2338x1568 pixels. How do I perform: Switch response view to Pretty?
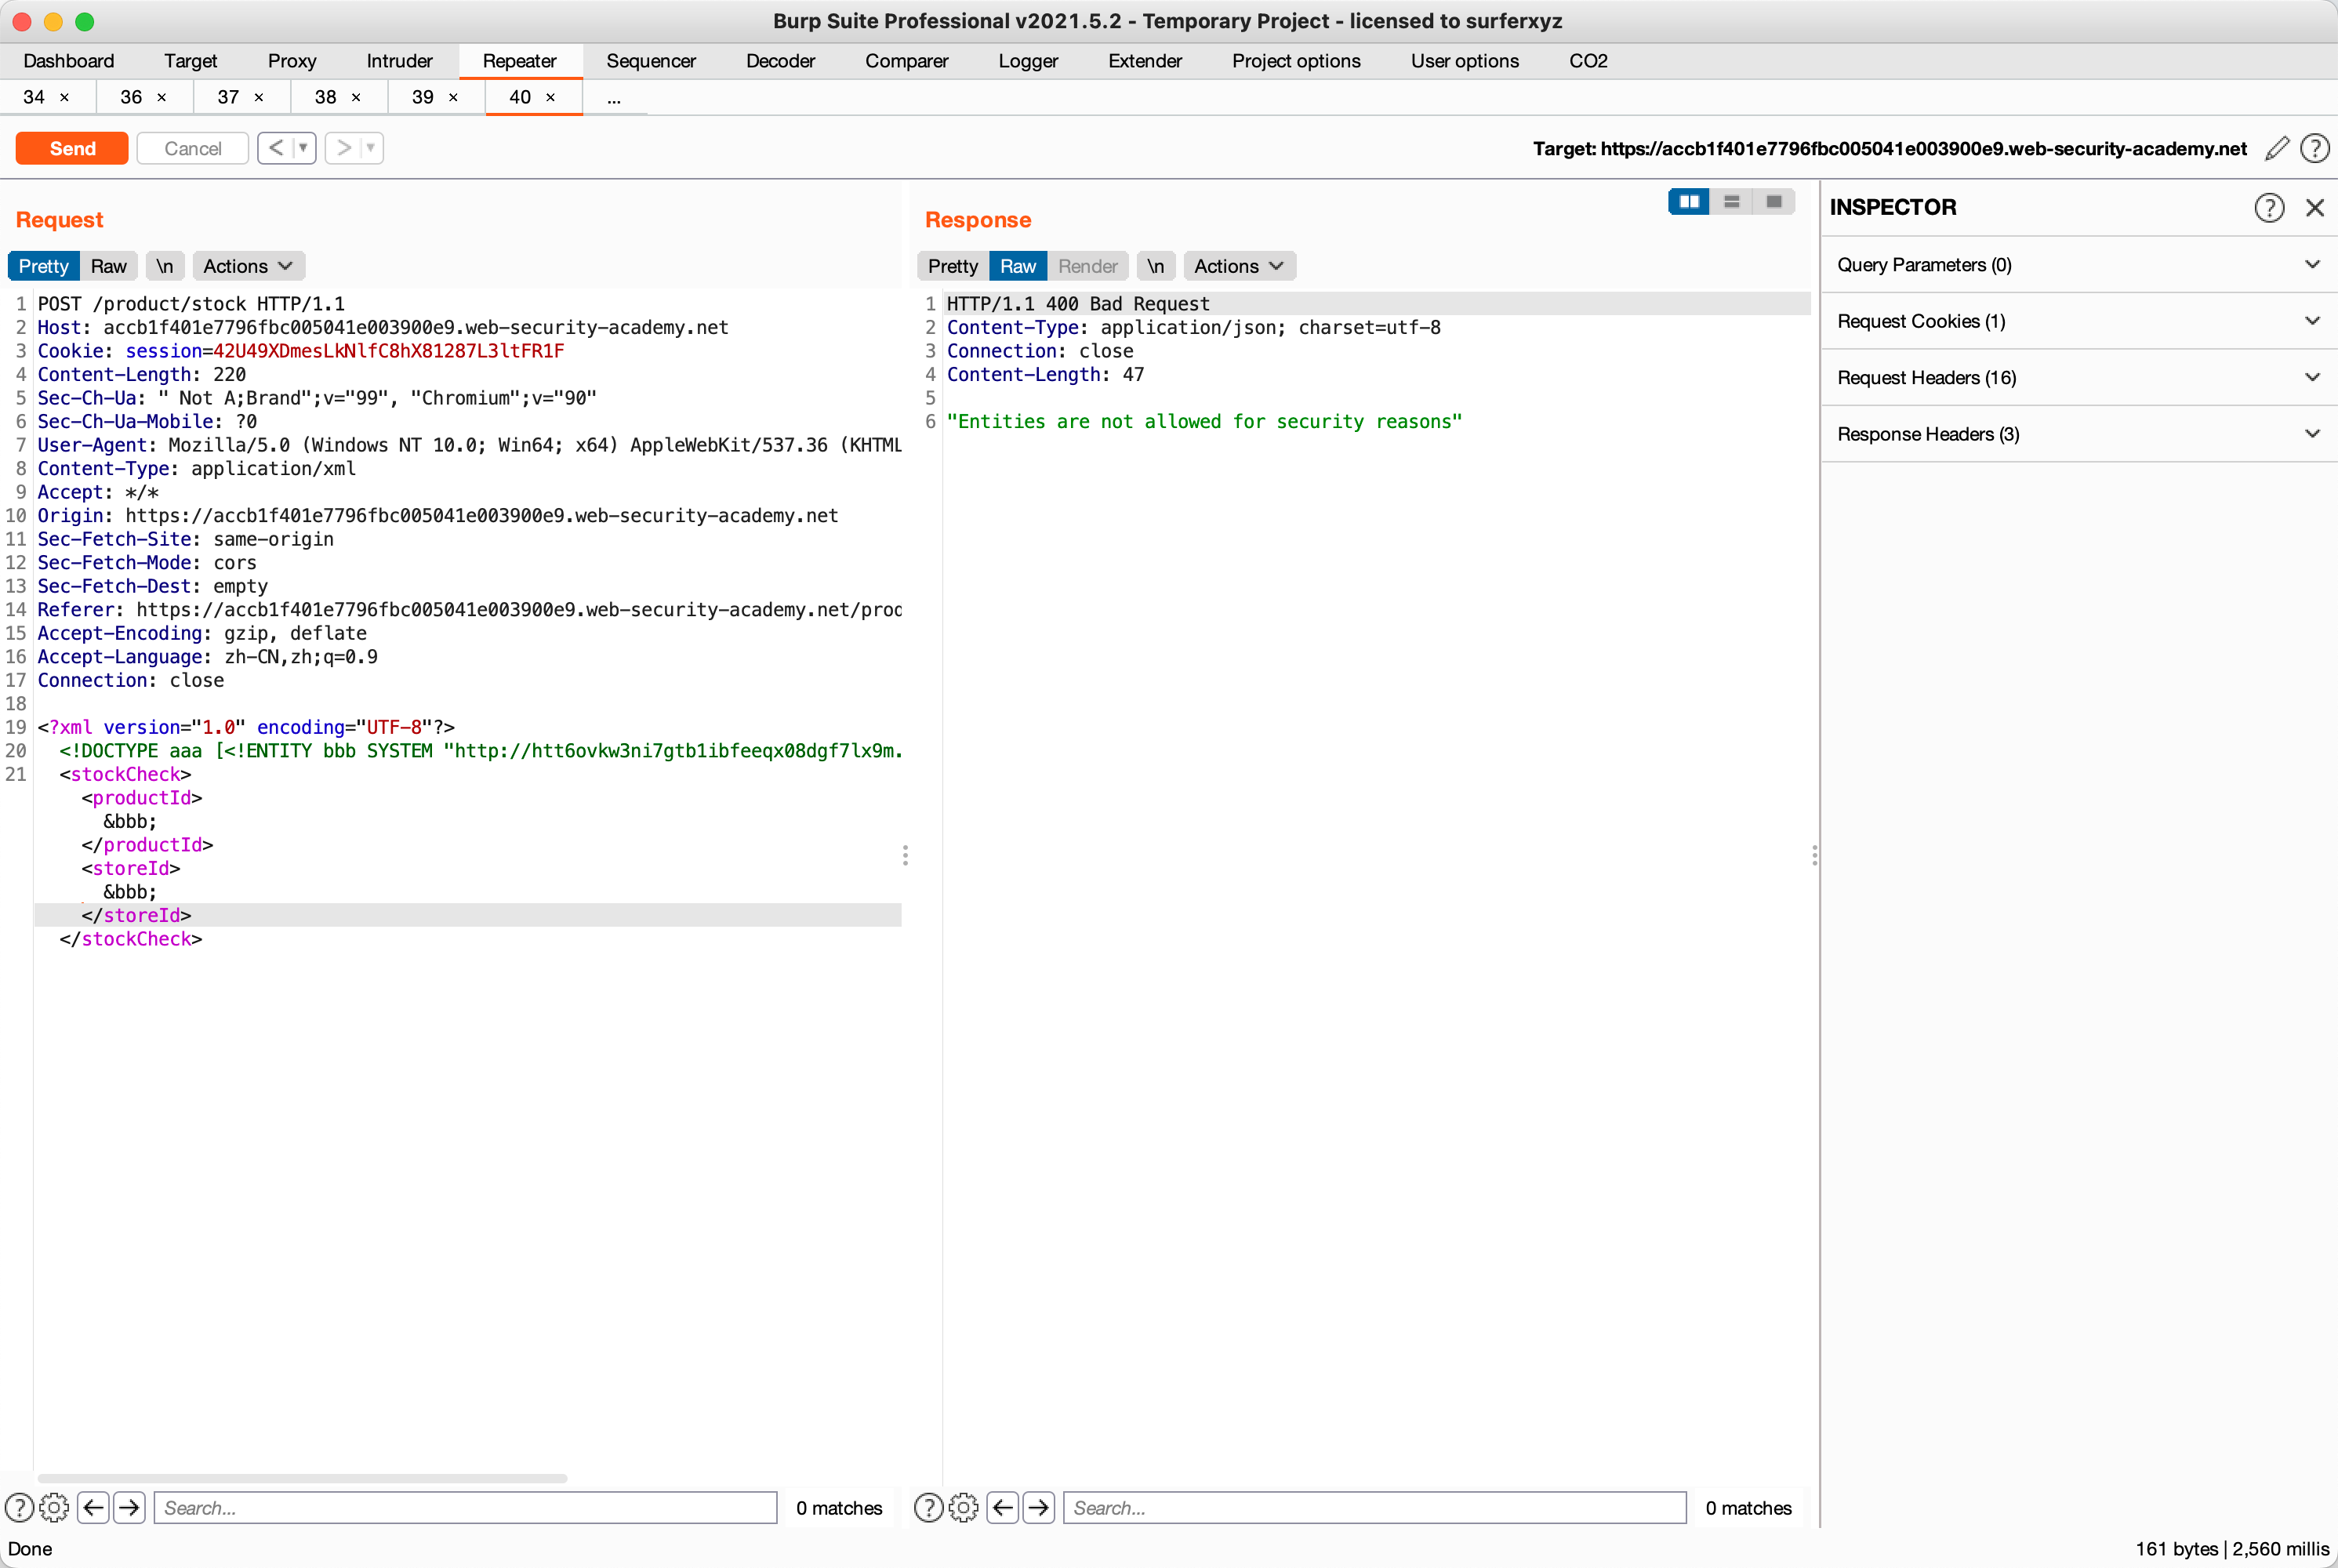point(953,266)
